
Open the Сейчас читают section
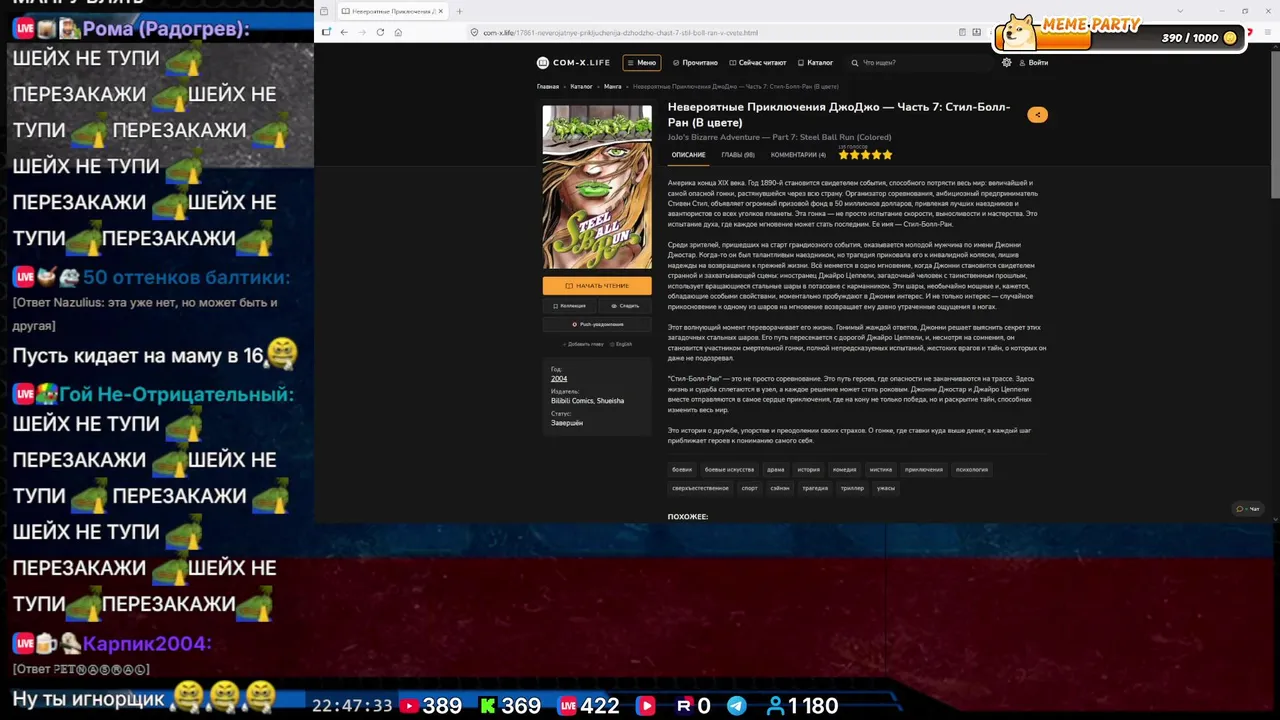click(758, 62)
